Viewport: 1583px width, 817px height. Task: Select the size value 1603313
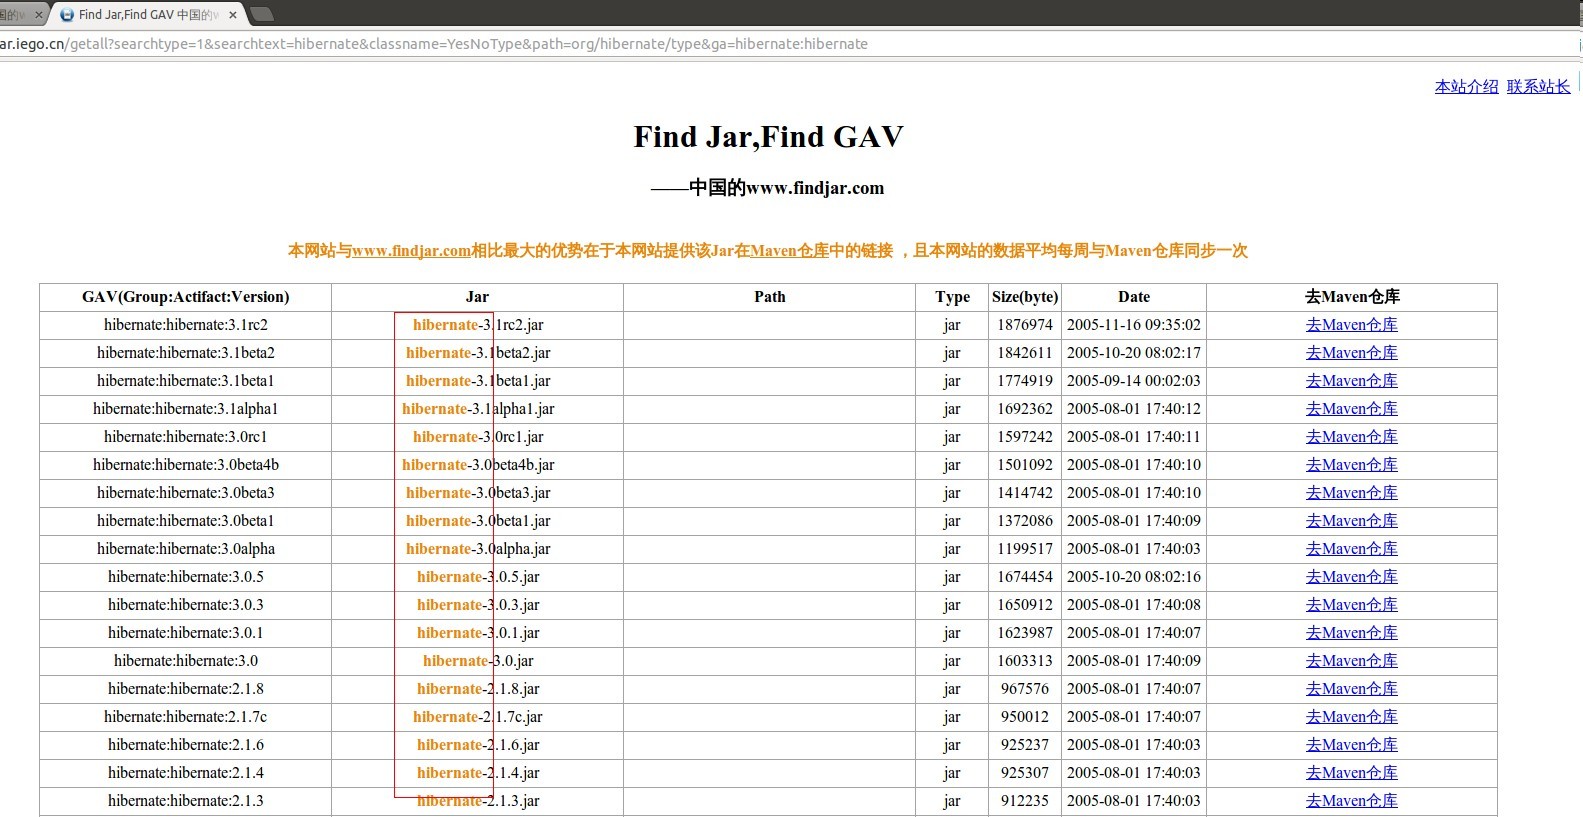pyautogui.click(x=1025, y=661)
